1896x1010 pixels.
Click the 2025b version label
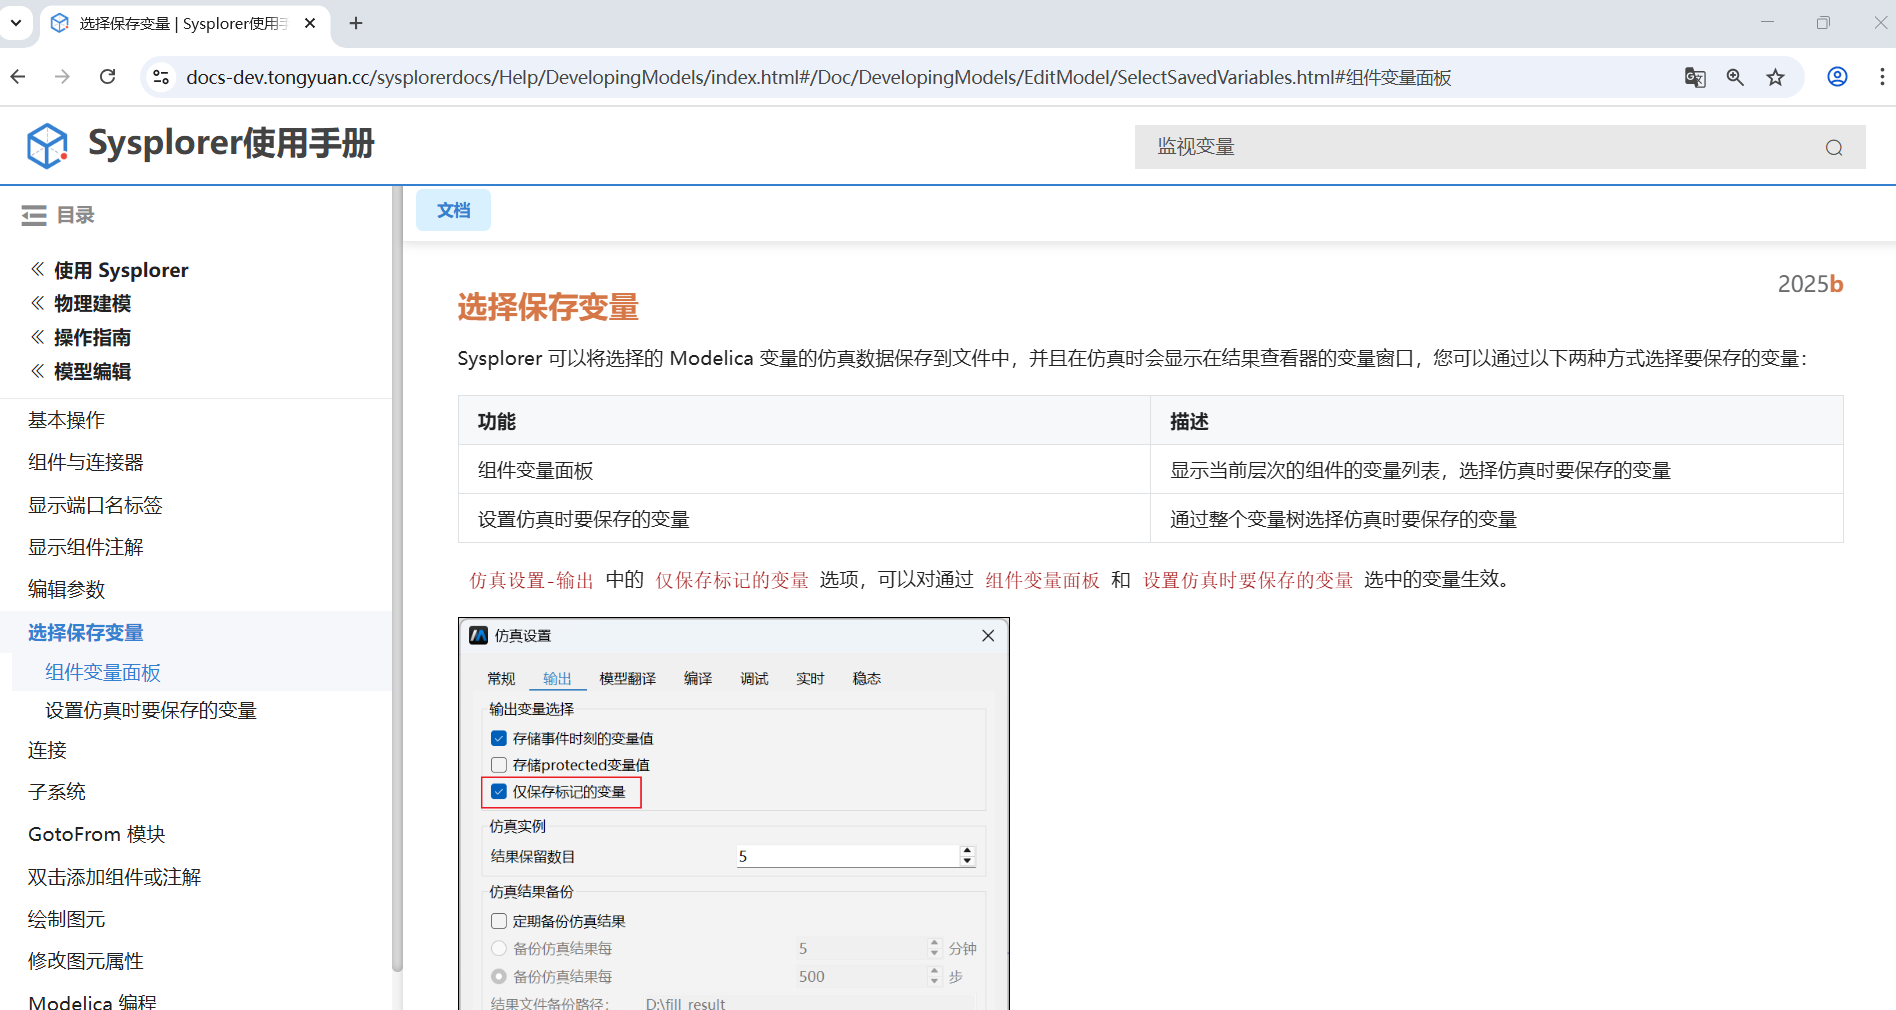[1810, 284]
